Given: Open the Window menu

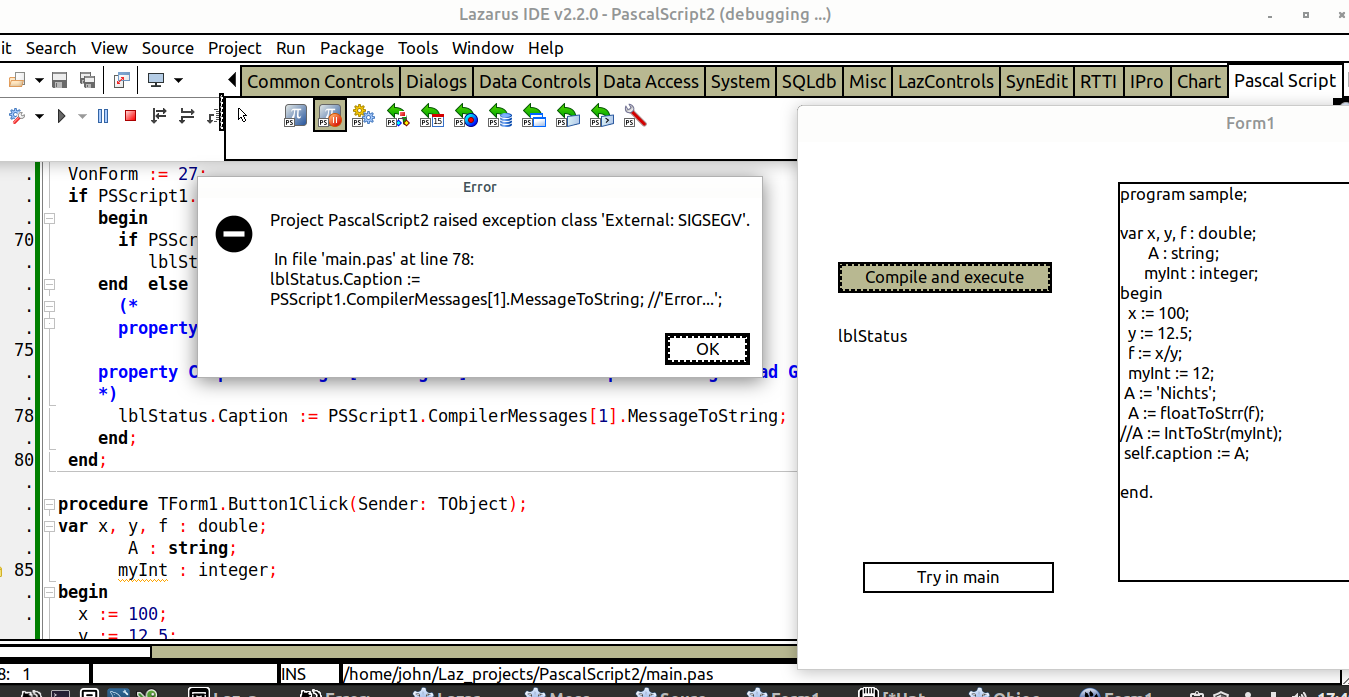Looking at the screenshot, I should pos(483,48).
